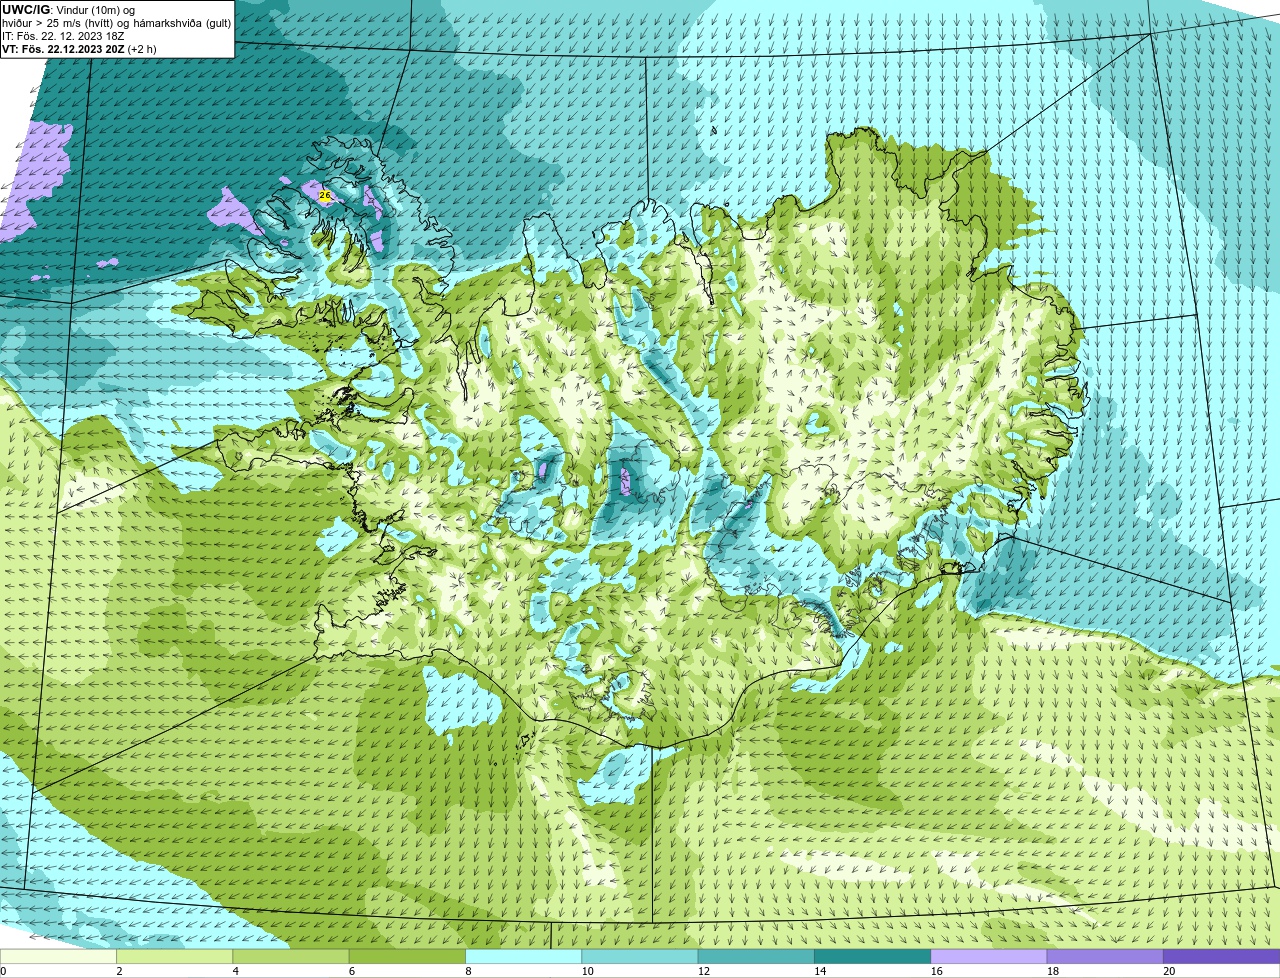Click the 16–18 m/s light purple swatch
Image resolution: width=1280 pixels, height=978 pixels.
coord(989,956)
